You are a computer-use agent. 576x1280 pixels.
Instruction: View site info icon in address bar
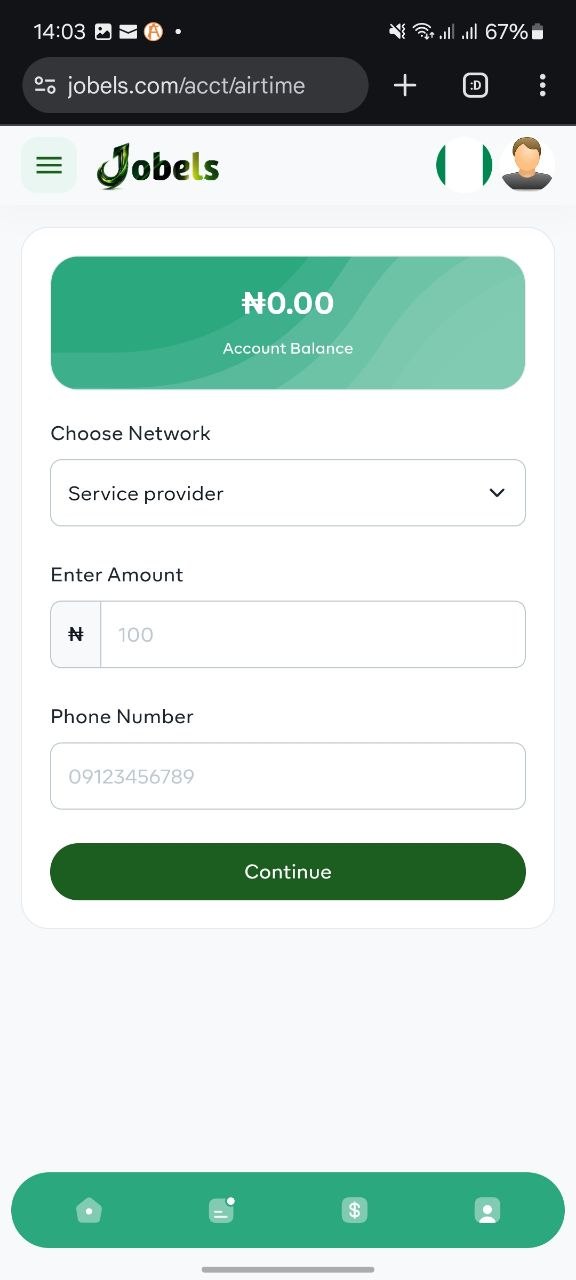(45, 85)
